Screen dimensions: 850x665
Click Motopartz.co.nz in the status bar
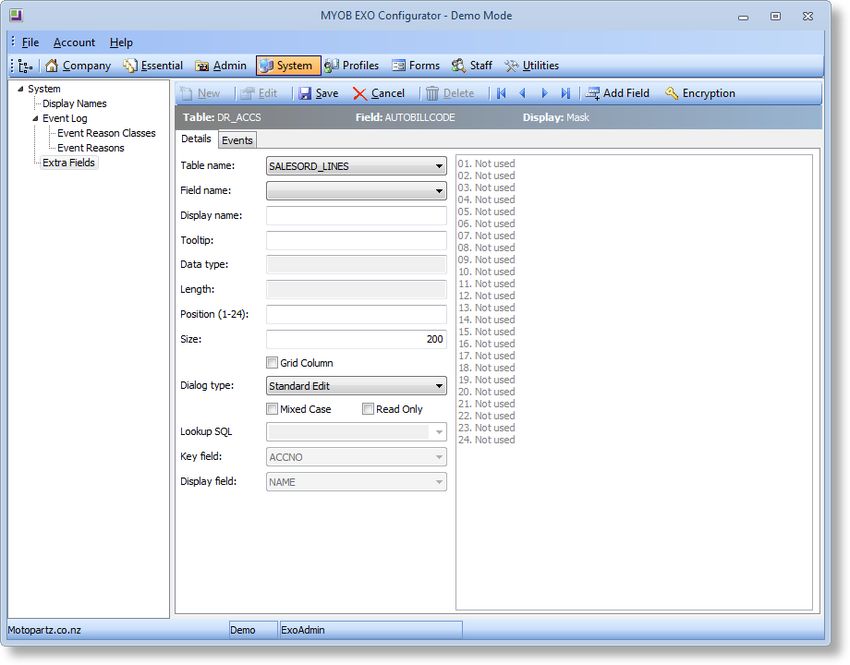tap(44, 630)
